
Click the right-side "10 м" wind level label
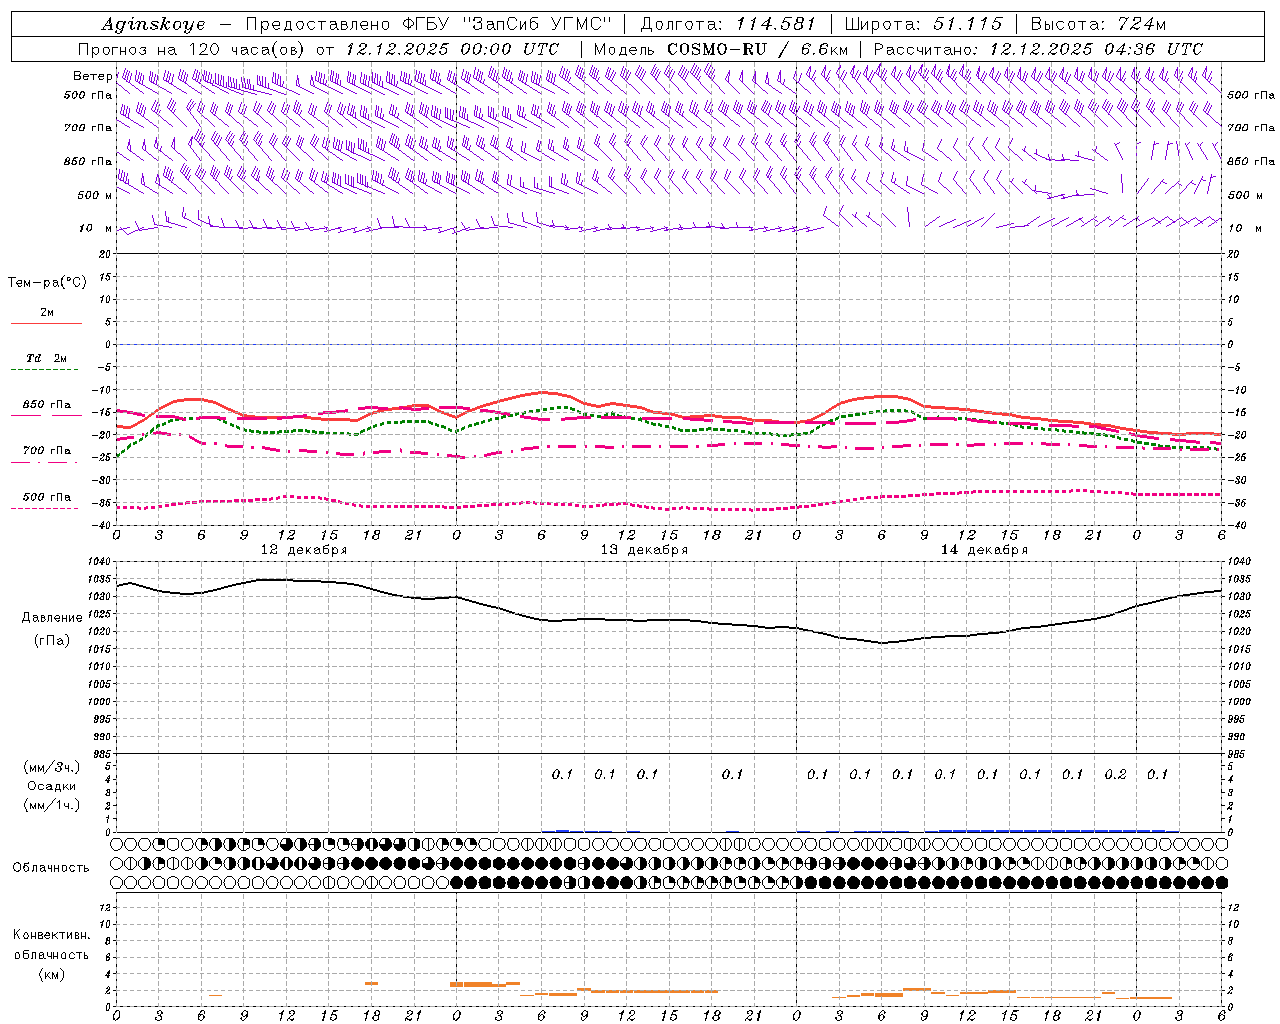pos(1245,228)
